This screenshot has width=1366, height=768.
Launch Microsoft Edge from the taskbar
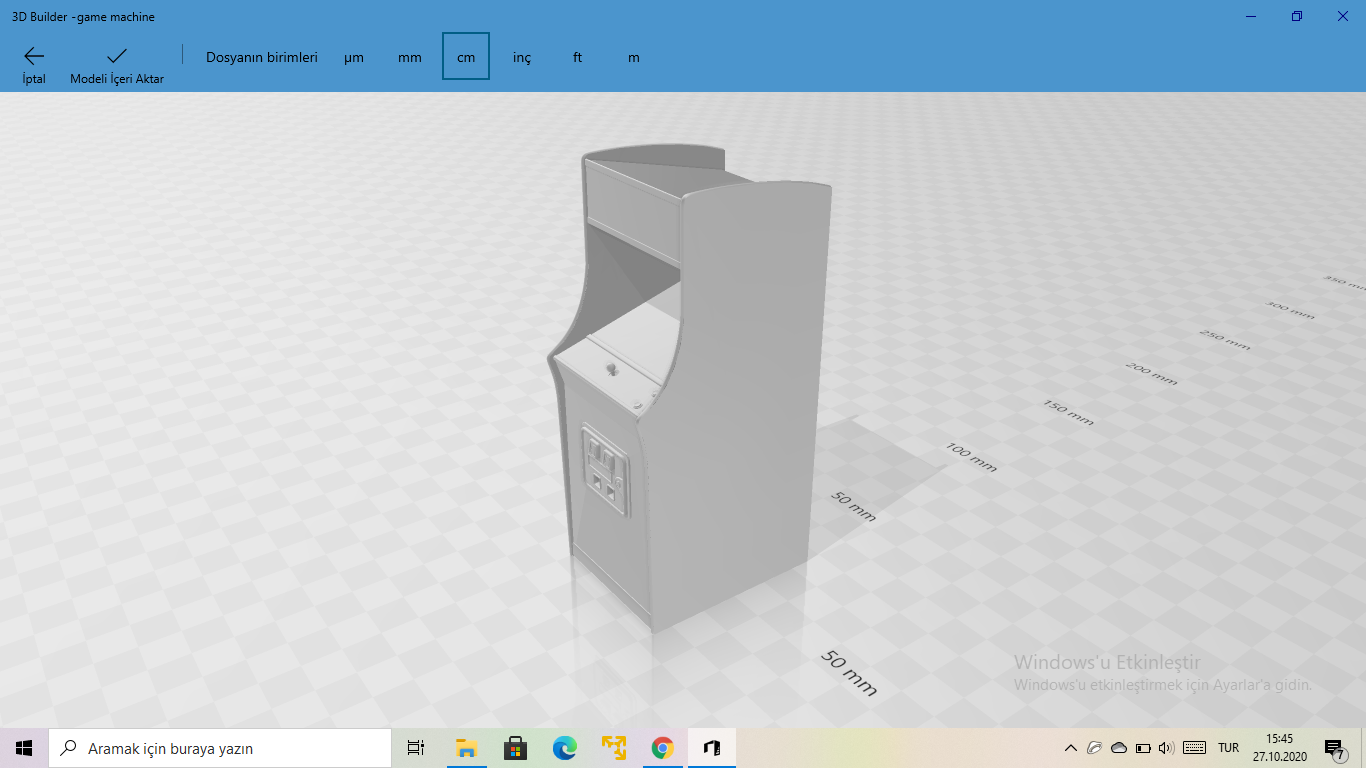(x=564, y=748)
